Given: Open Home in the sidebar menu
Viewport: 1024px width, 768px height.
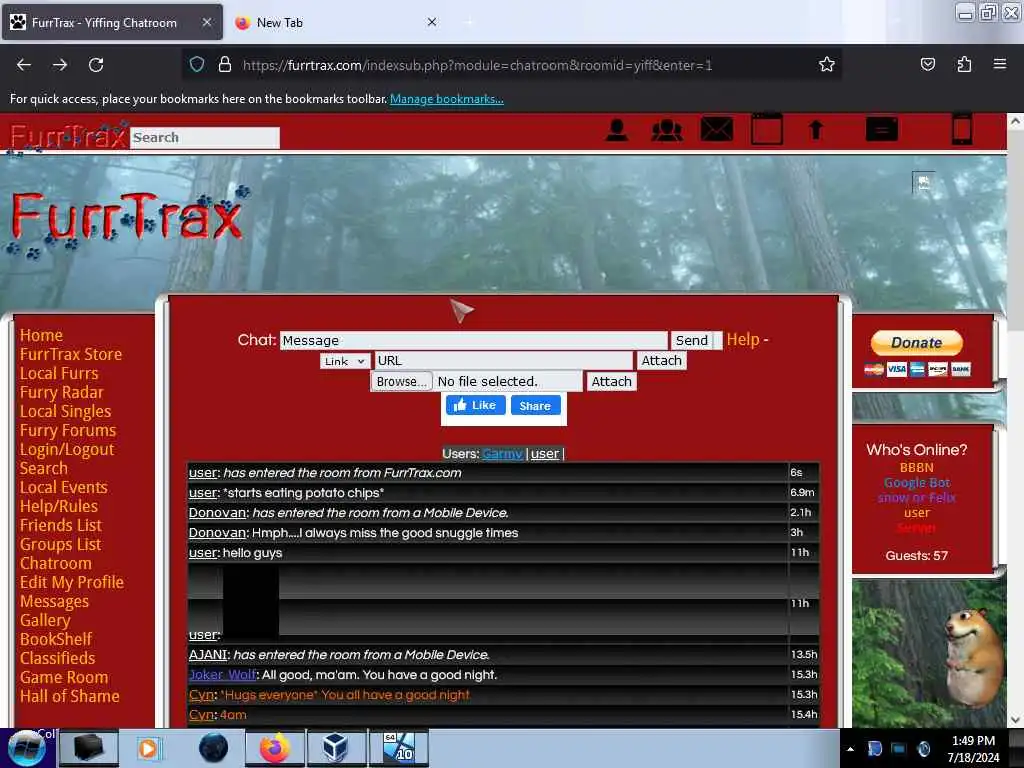Looking at the screenshot, I should pyautogui.click(x=41, y=335).
